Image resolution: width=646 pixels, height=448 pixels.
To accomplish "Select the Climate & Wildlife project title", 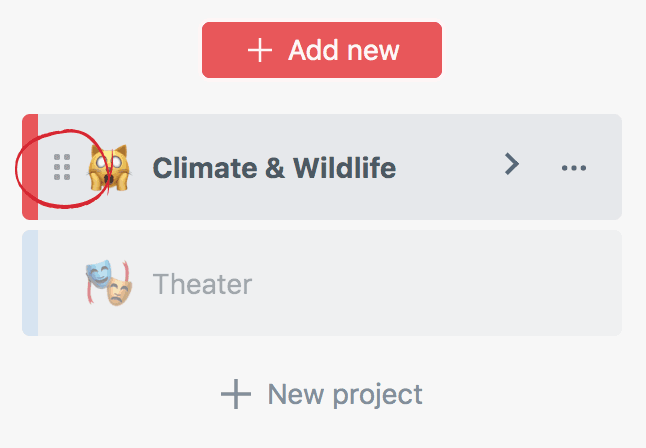I will 274,168.
